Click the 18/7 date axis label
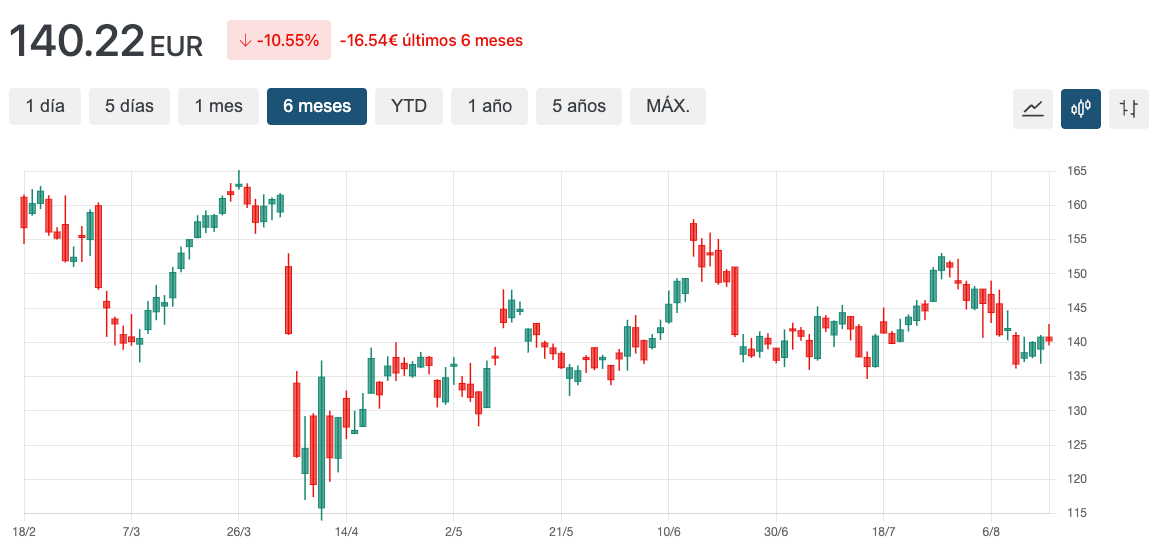Image resolution: width=1160 pixels, height=554 pixels. click(883, 533)
